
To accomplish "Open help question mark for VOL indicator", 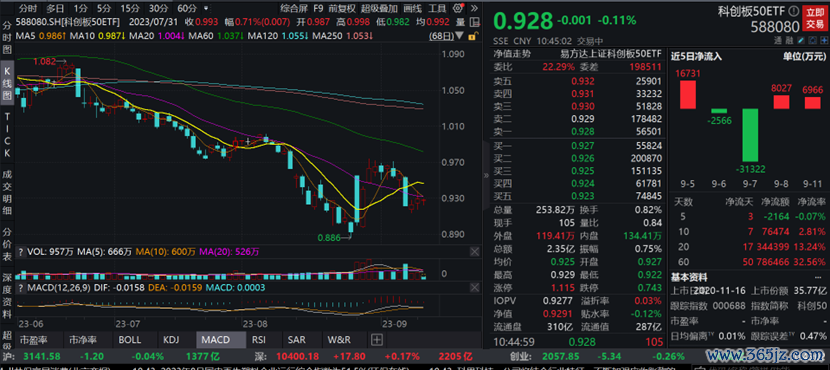I will (21, 252).
